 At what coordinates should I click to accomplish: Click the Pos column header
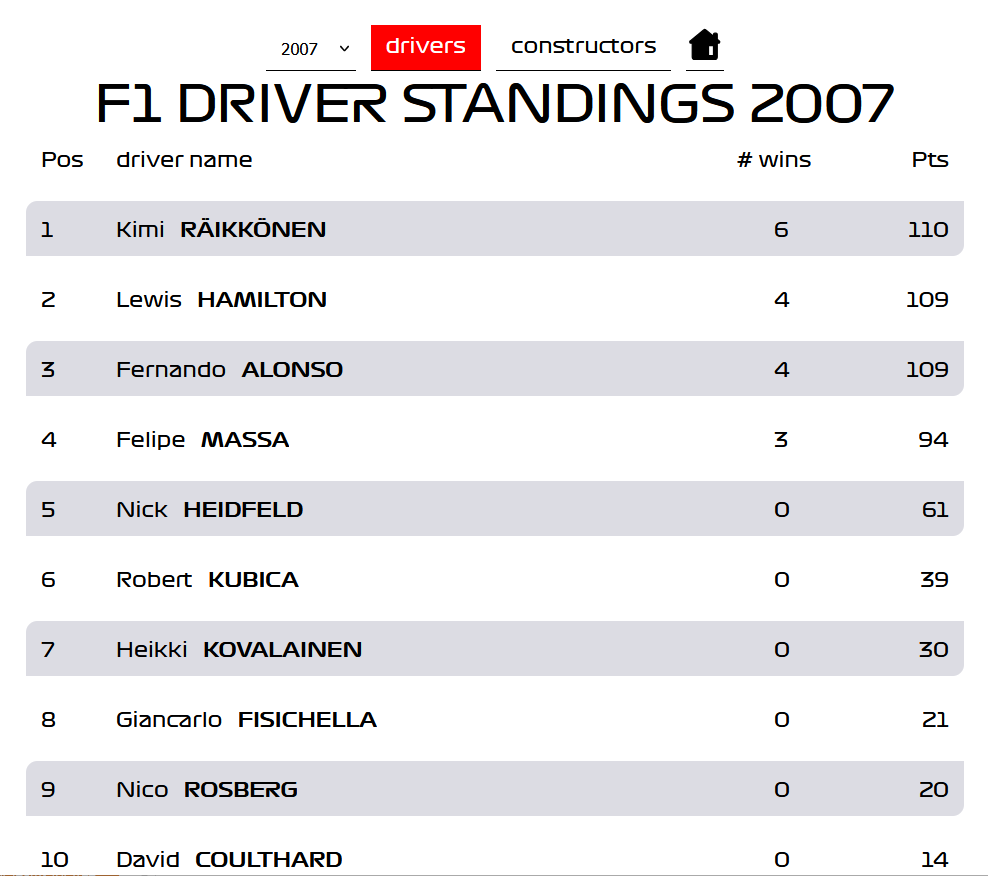(62, 160)
